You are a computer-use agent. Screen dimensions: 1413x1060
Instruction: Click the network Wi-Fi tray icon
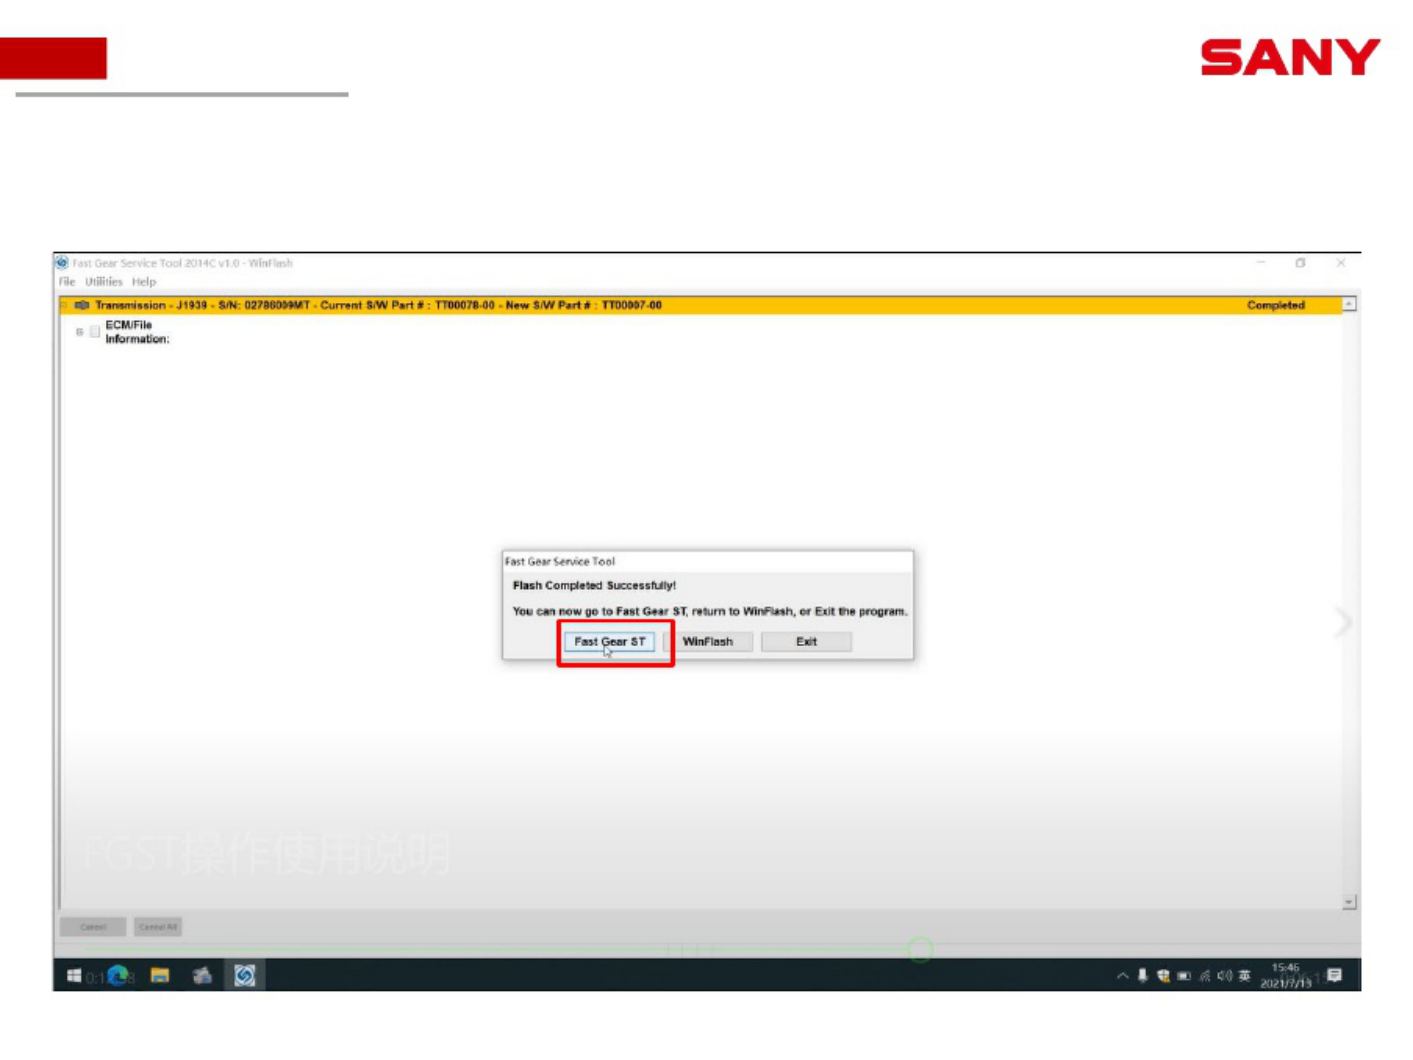[x=1205, y=976]
